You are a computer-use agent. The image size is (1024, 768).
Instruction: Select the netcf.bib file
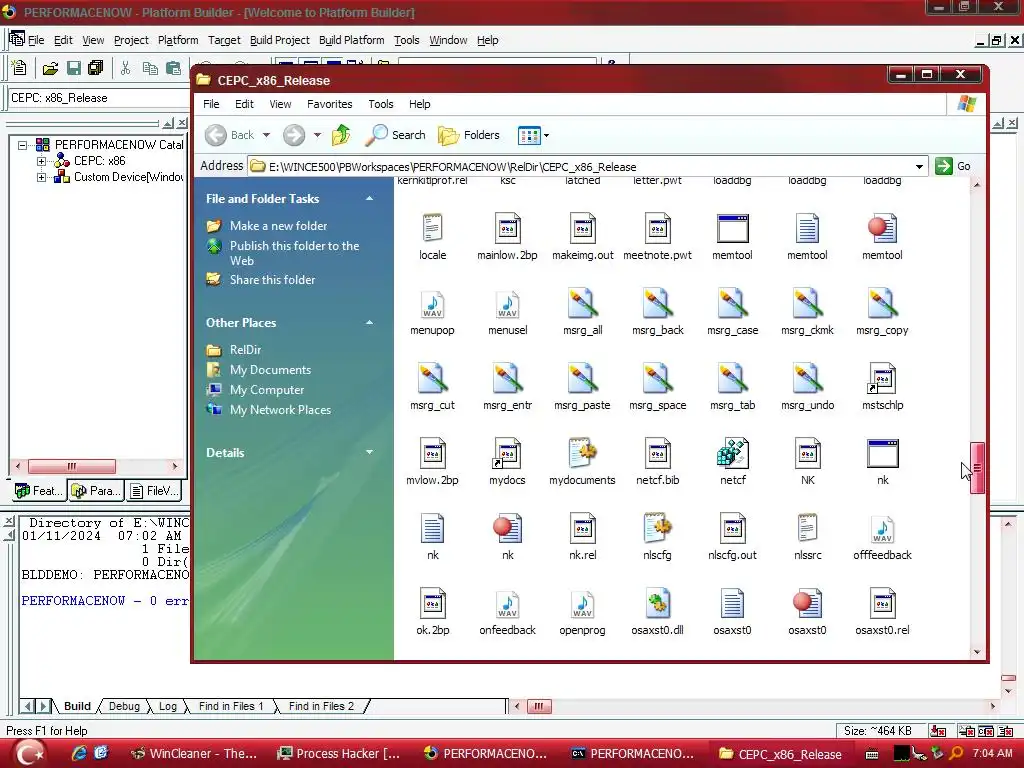[658, 453]
